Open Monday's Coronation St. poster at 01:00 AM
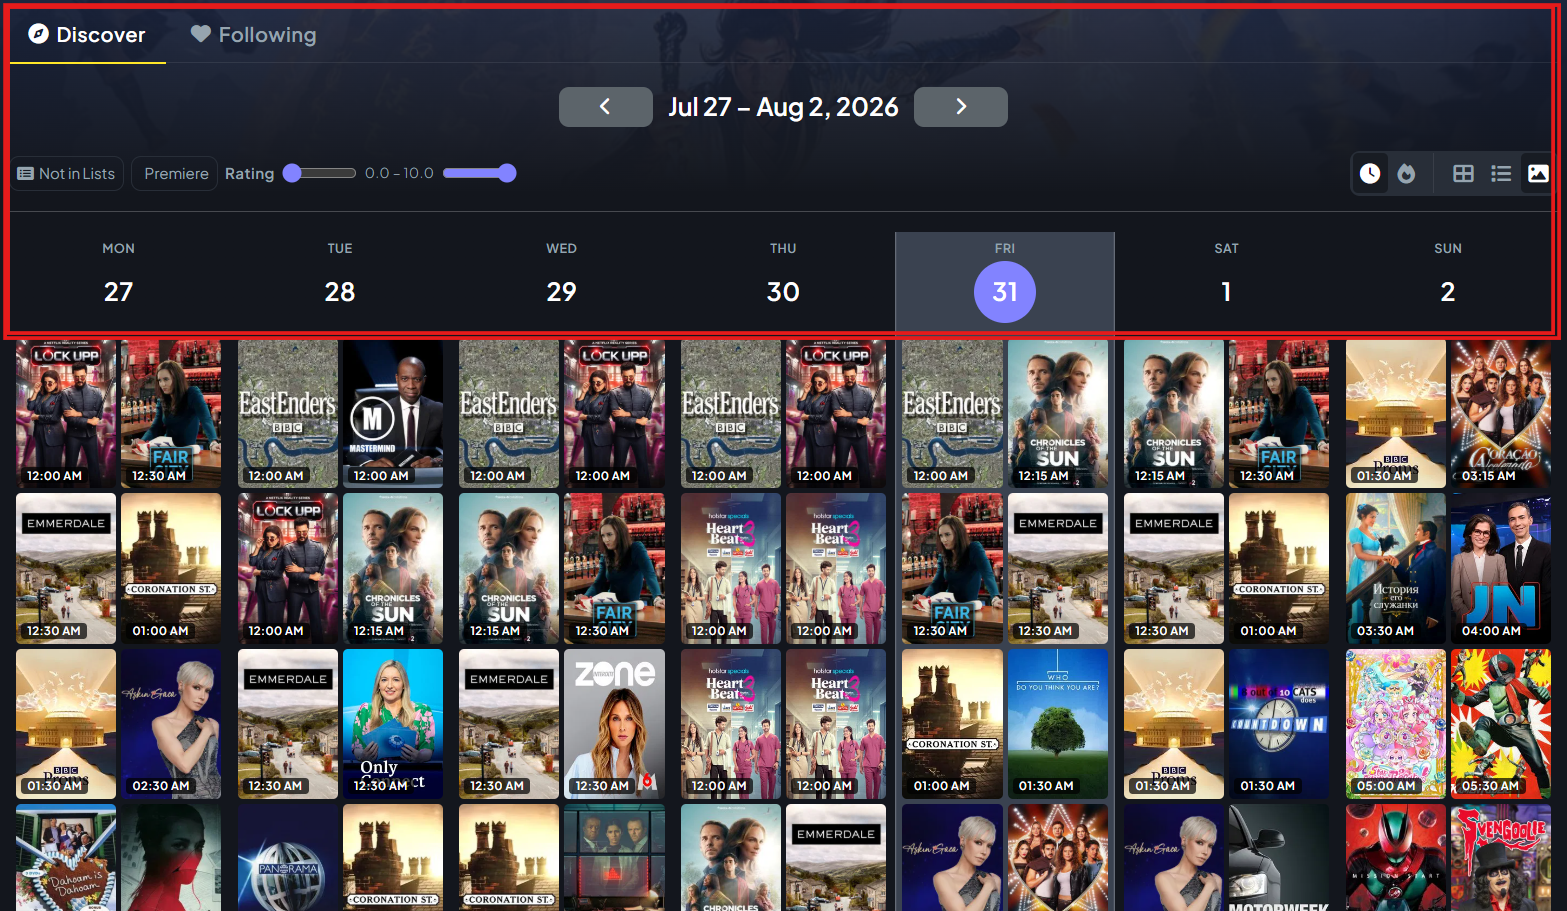 tap(171, 568)
